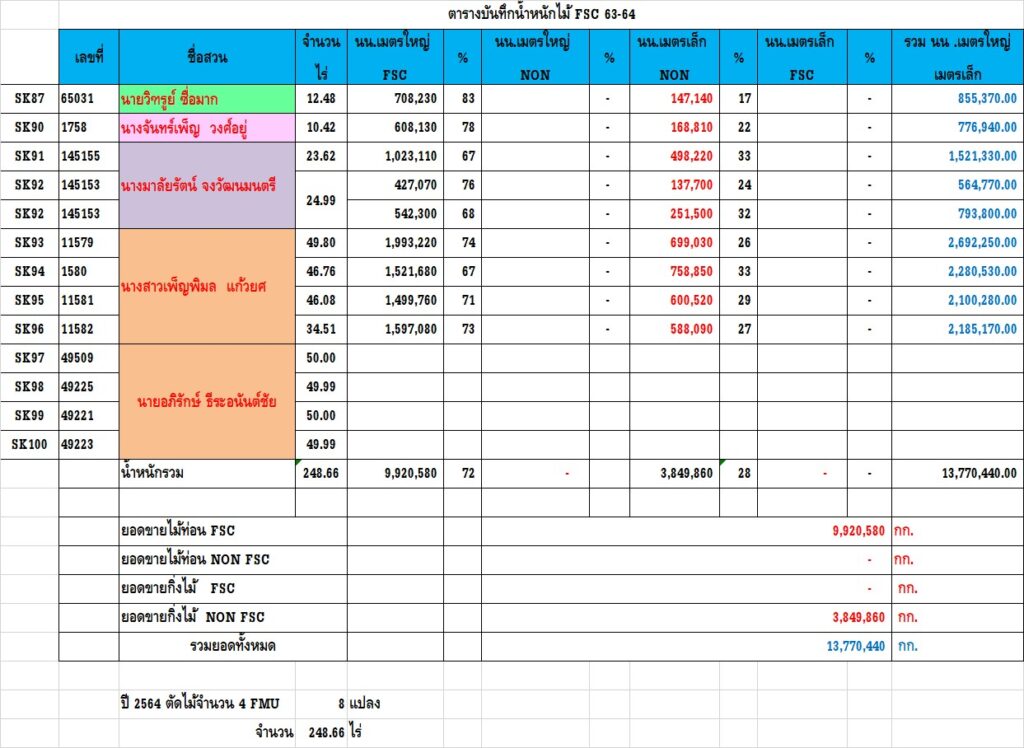Click FSC weight 708,230
1024x748 pixels.
395,99
